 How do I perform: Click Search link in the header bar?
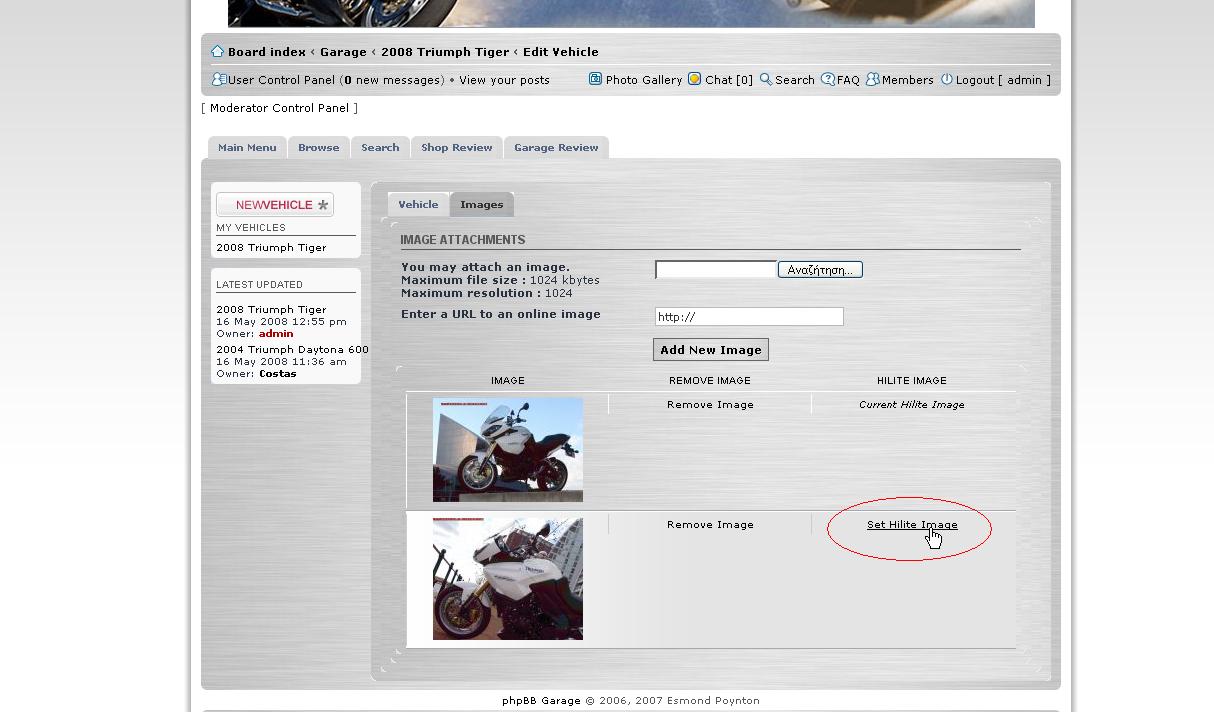(795, 80)
